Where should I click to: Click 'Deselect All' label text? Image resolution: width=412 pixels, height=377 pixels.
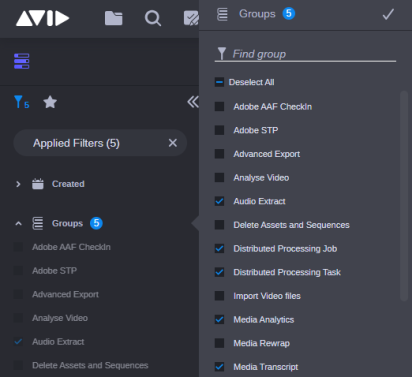click(x=251, y=82)
